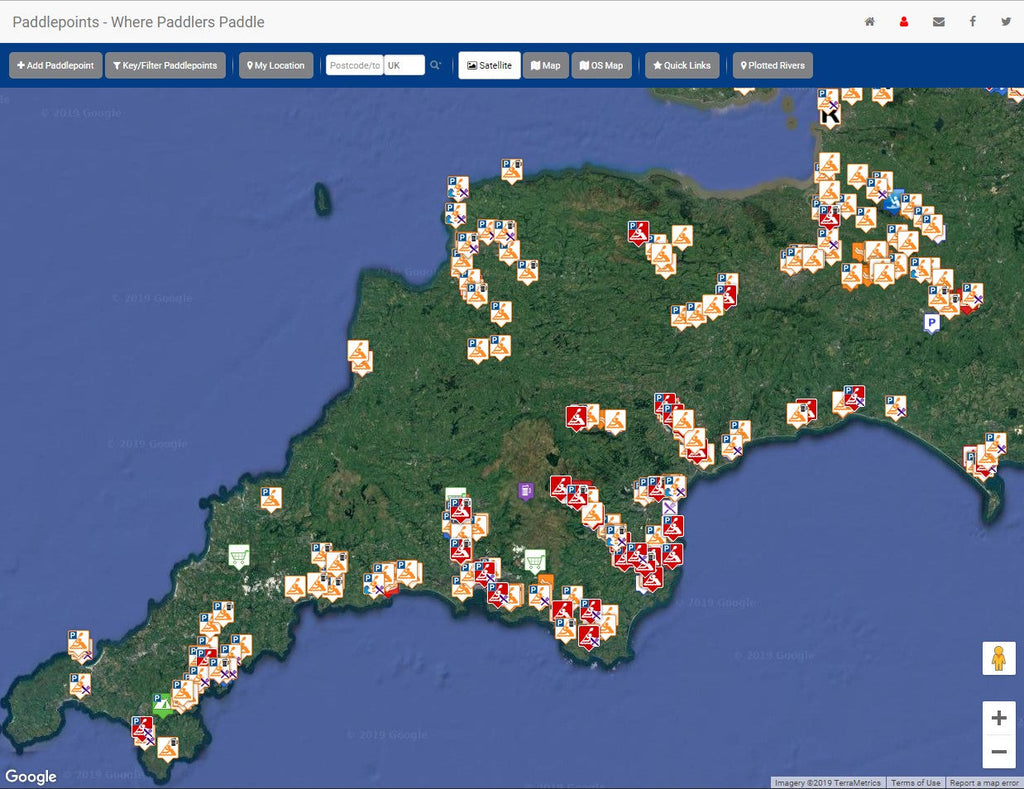The width and height of the screenshot is (1024, 789).
Task: Open the Facebook icon link
Action: [x=972, y=22]
